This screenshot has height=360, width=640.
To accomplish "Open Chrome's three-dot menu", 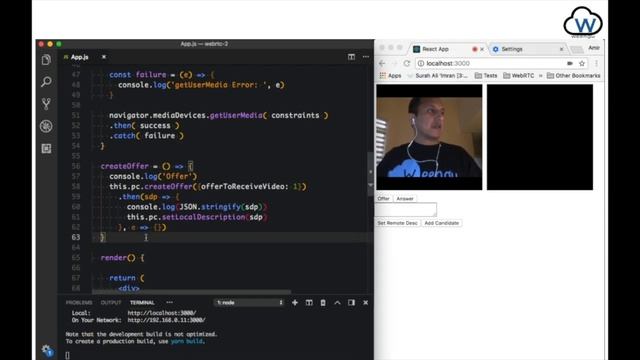I will point(596,63).
